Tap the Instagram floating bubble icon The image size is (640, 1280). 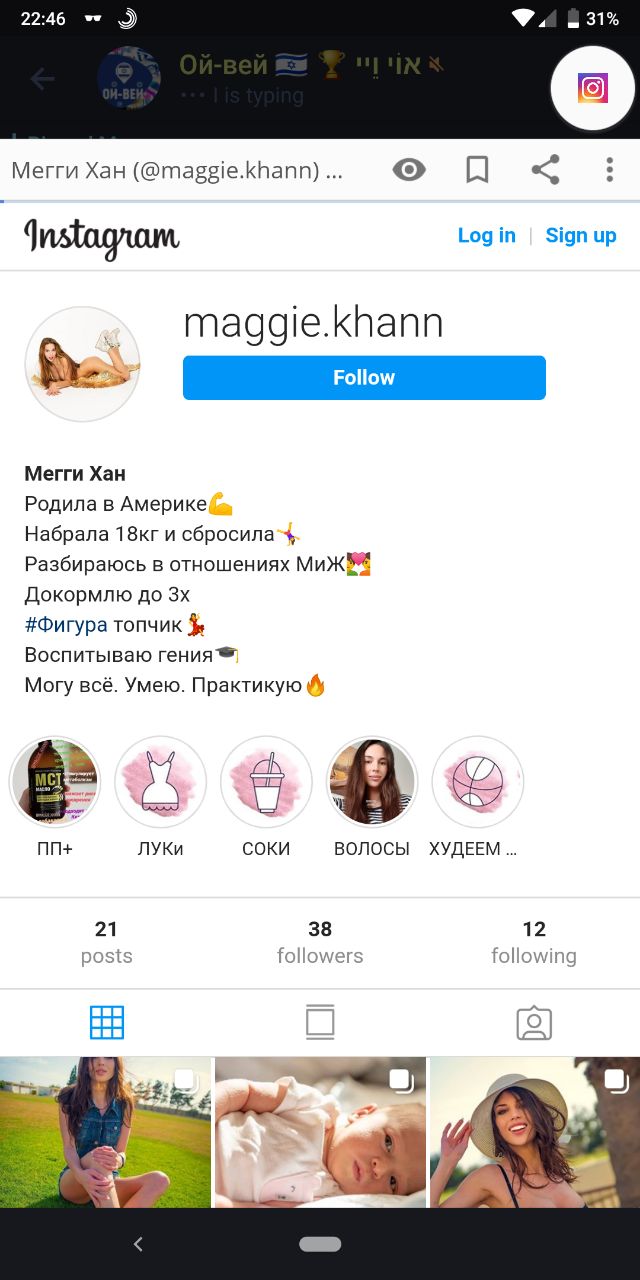pyautogui.click(x=593, y=88)
